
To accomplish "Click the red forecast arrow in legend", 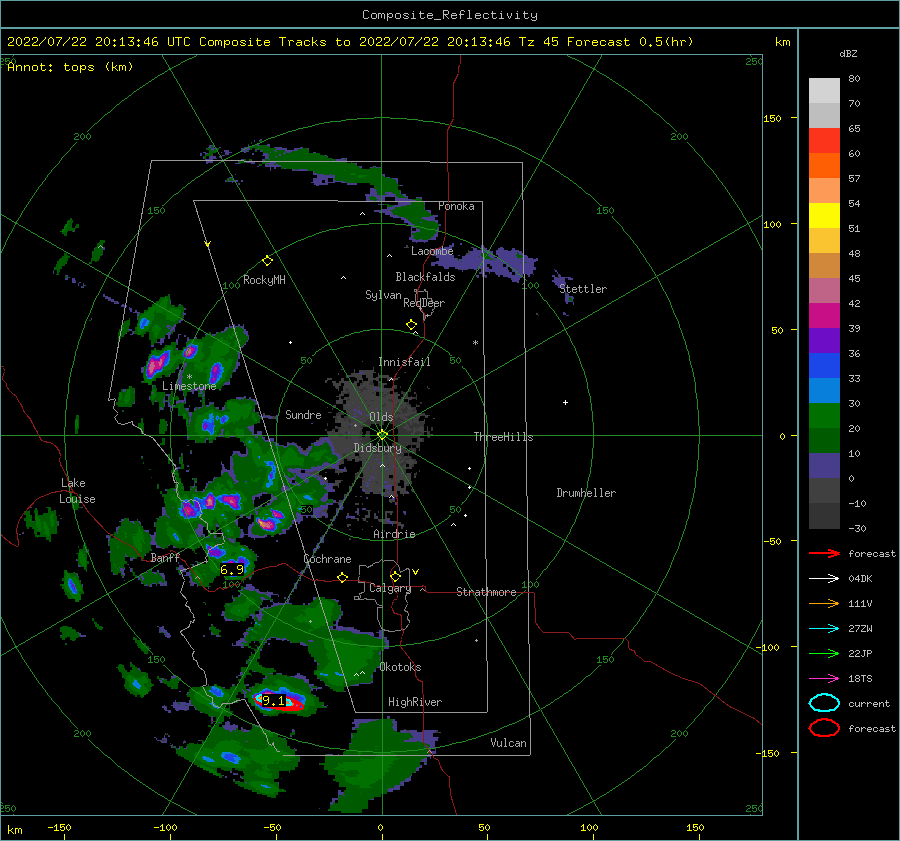I will 824,553.
